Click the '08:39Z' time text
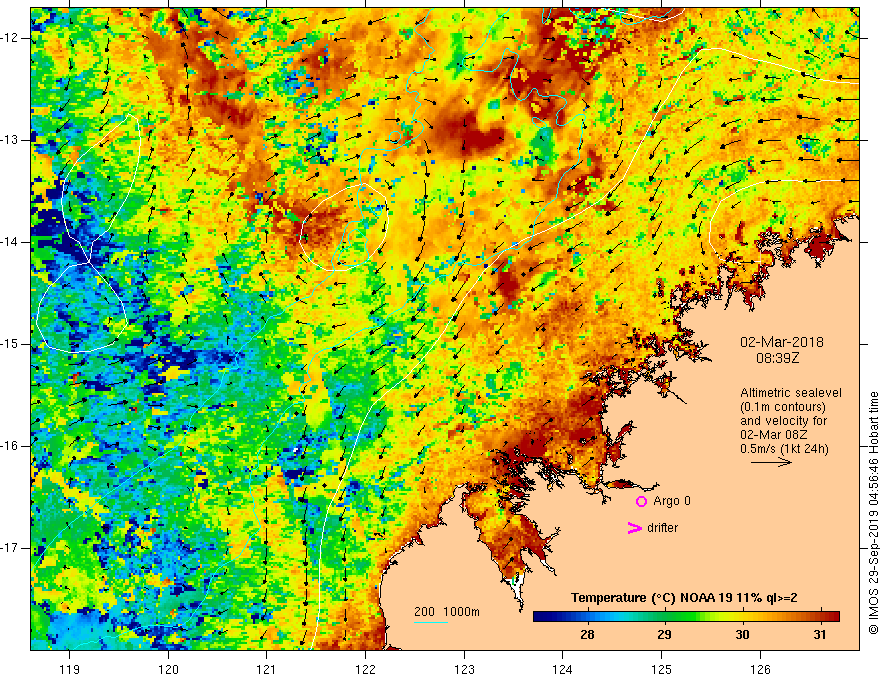Viewport: 880px width, 680px height. pos(777,358)
